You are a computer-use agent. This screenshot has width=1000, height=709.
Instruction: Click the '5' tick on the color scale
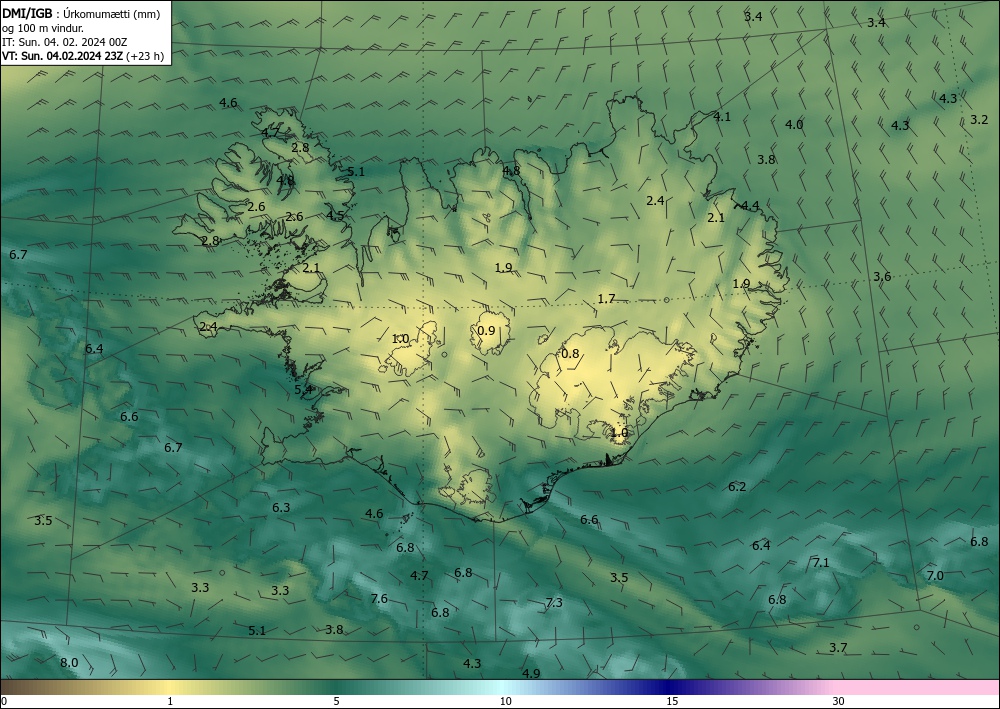coord(336,701)
